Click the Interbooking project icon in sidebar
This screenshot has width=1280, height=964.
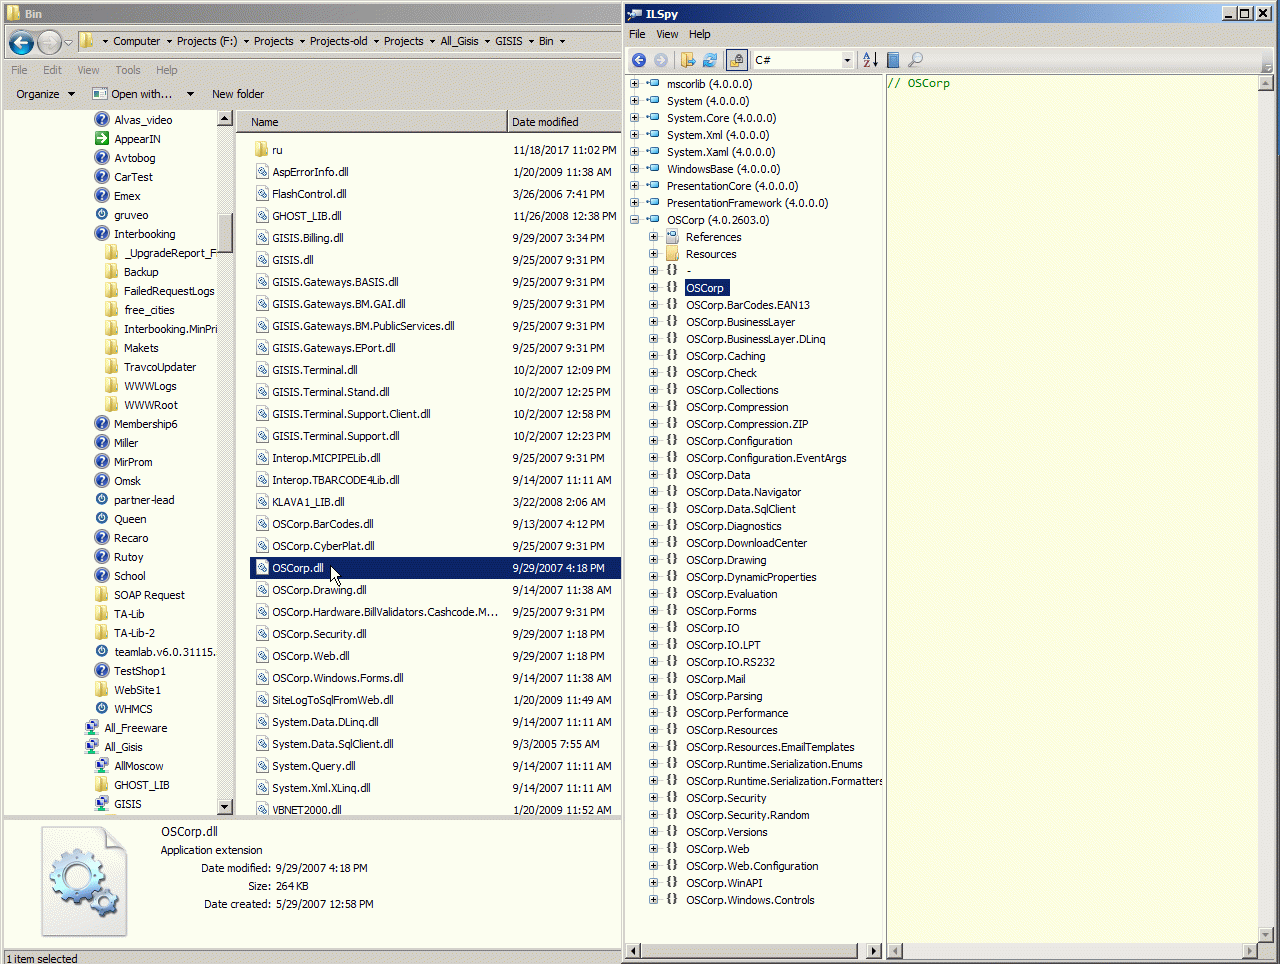(102, 234)
